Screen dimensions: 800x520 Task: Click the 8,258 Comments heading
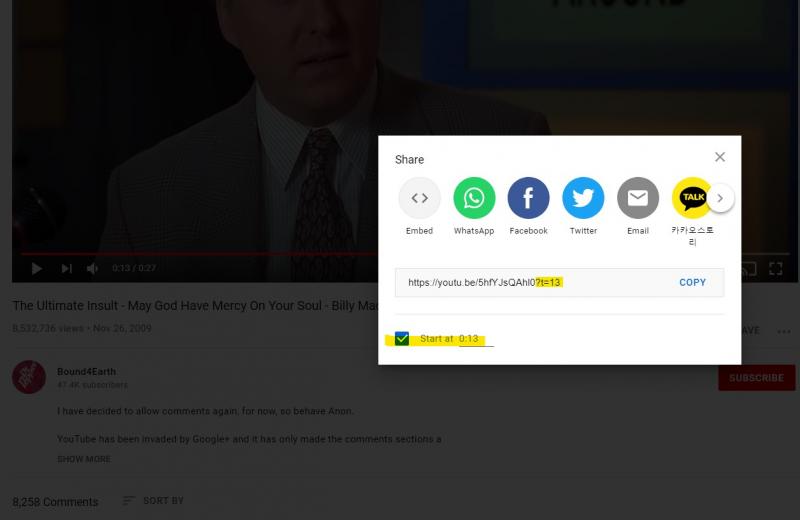pos(55,502)
